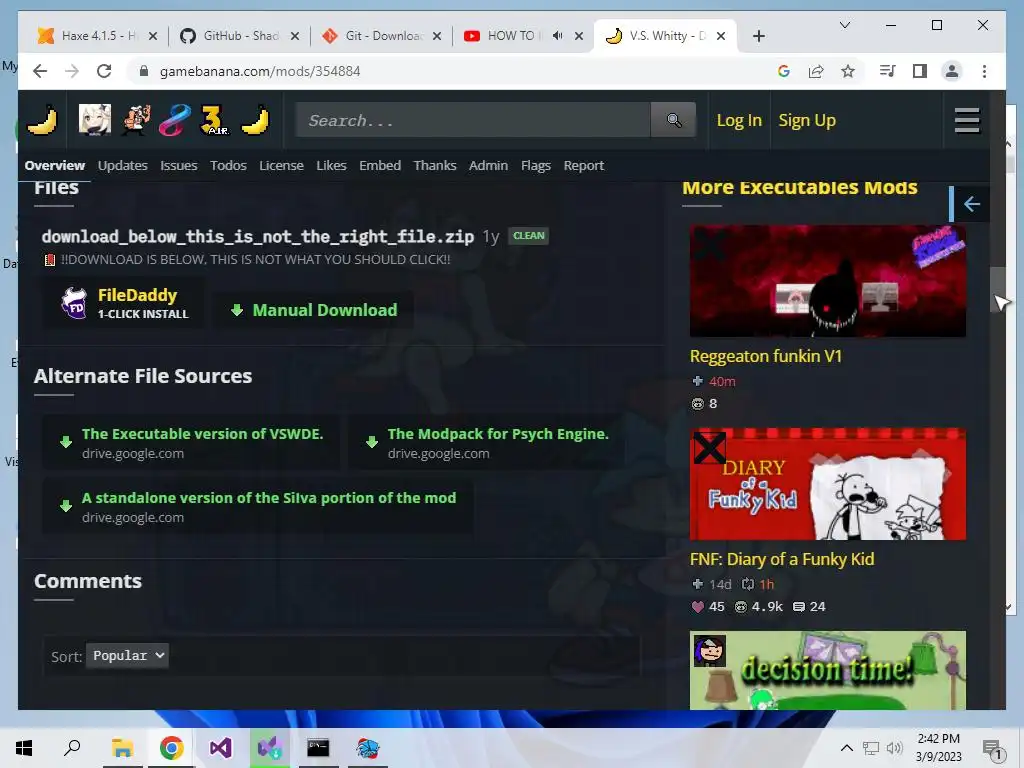
Task: Open the Embed section
Action: click(380, 165)
